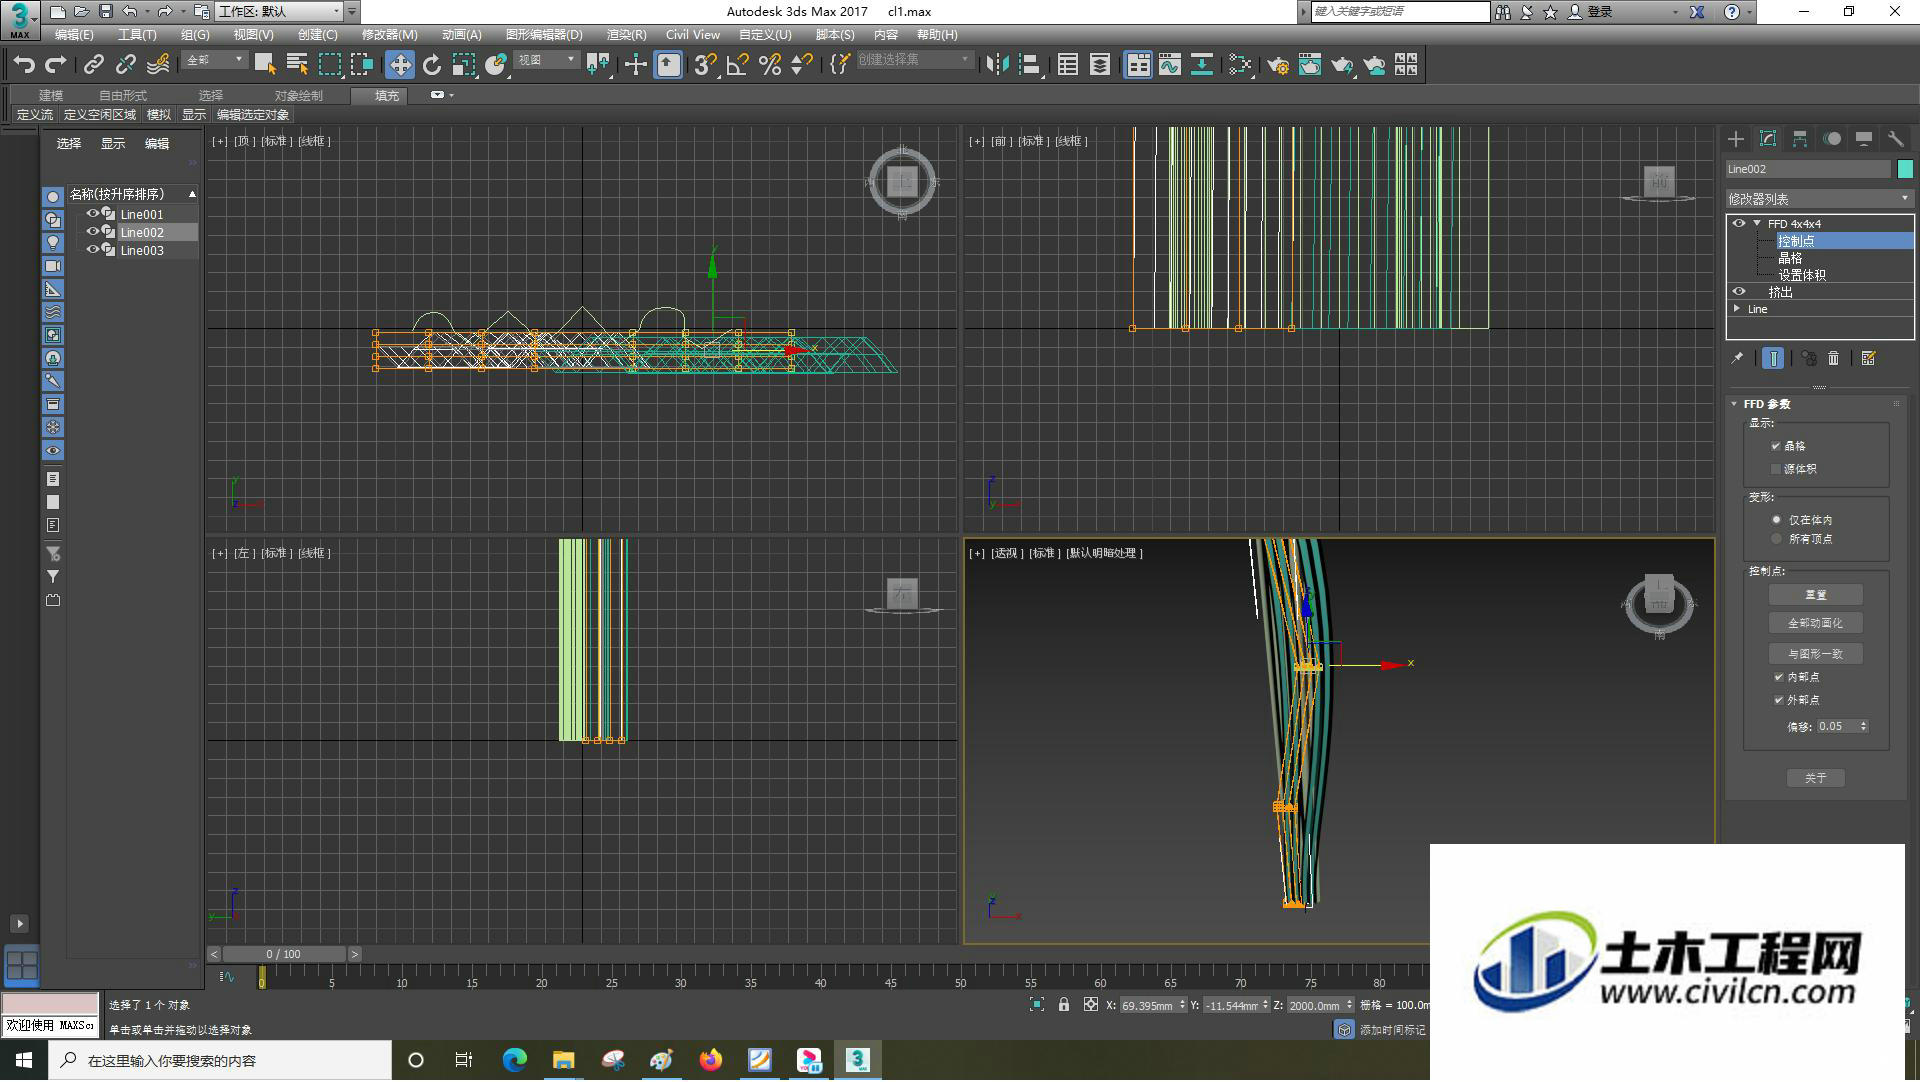Open the Rendered Frame Window icon
The image size is (1920, 1082).
tap(1310, 65)
